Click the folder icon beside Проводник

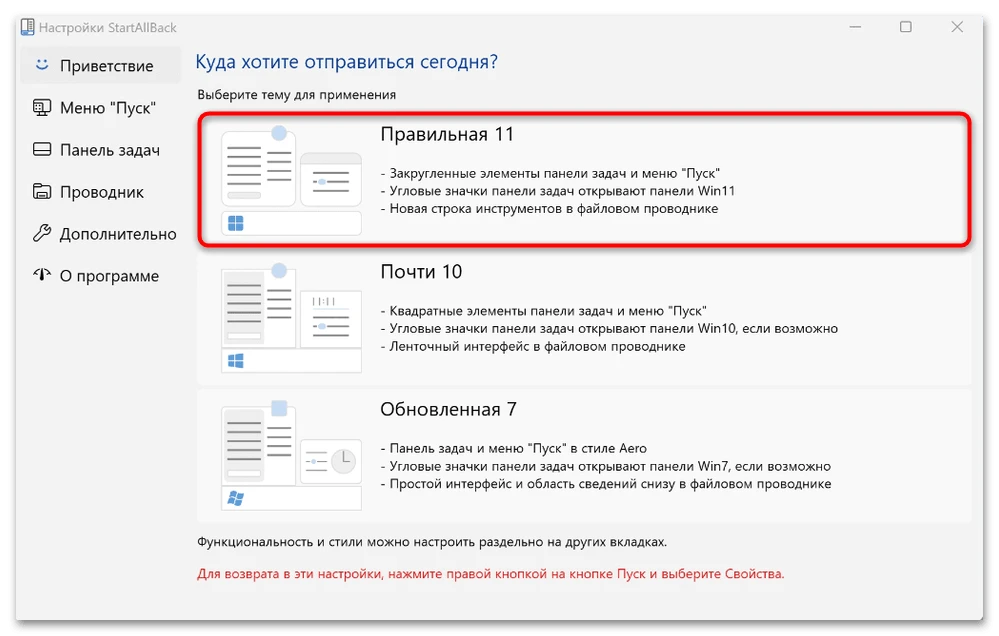point(41,191)
